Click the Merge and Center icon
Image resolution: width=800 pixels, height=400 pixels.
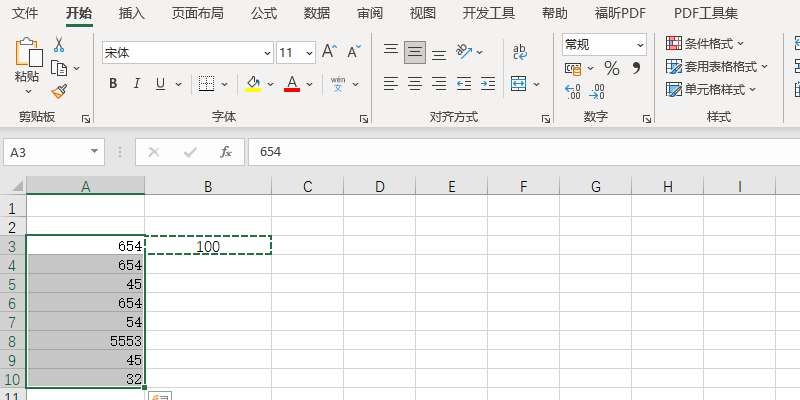[518, 83]
